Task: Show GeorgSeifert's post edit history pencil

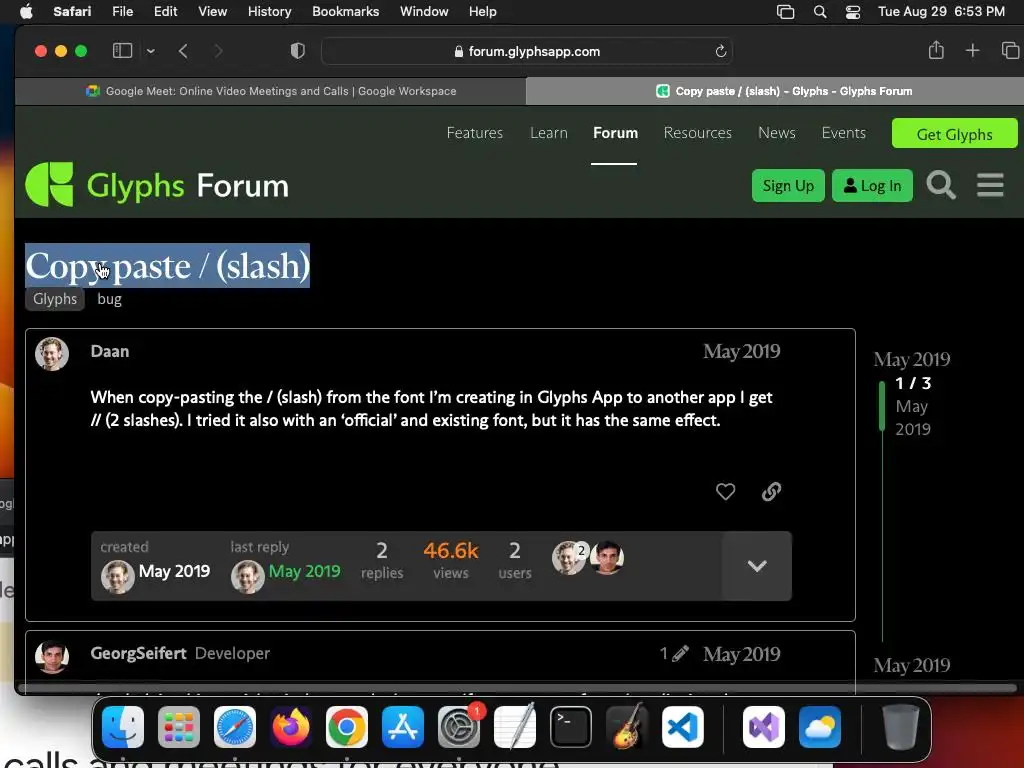Action: click(x=674, y=653)
